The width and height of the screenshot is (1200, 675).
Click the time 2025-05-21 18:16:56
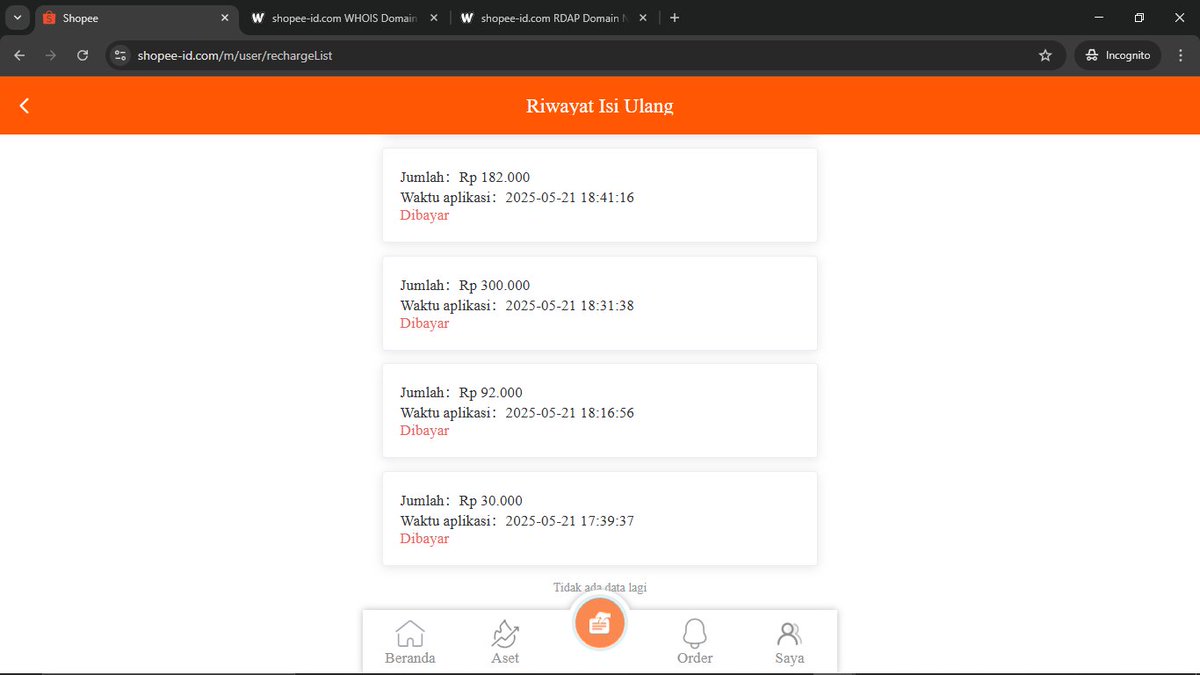570,412
